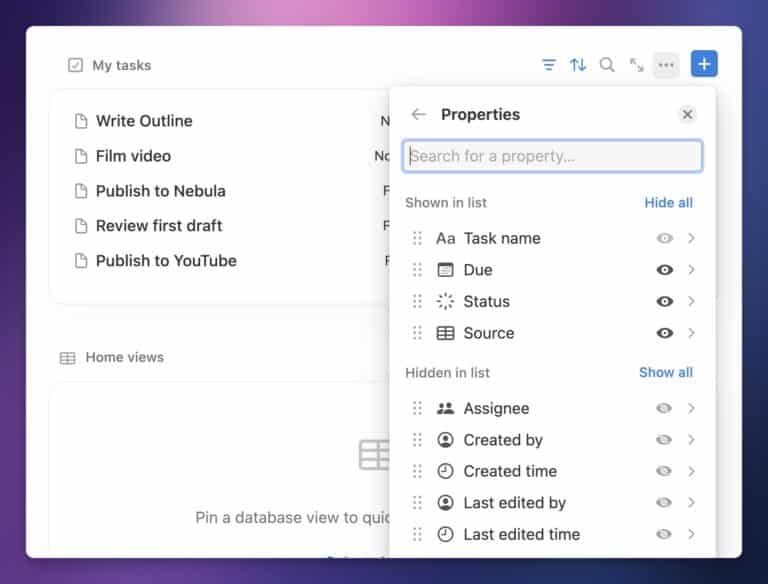Show the Last edited time eye toggle
The width and height of the screenshot is (768, 584).
[x=664, y=534]
